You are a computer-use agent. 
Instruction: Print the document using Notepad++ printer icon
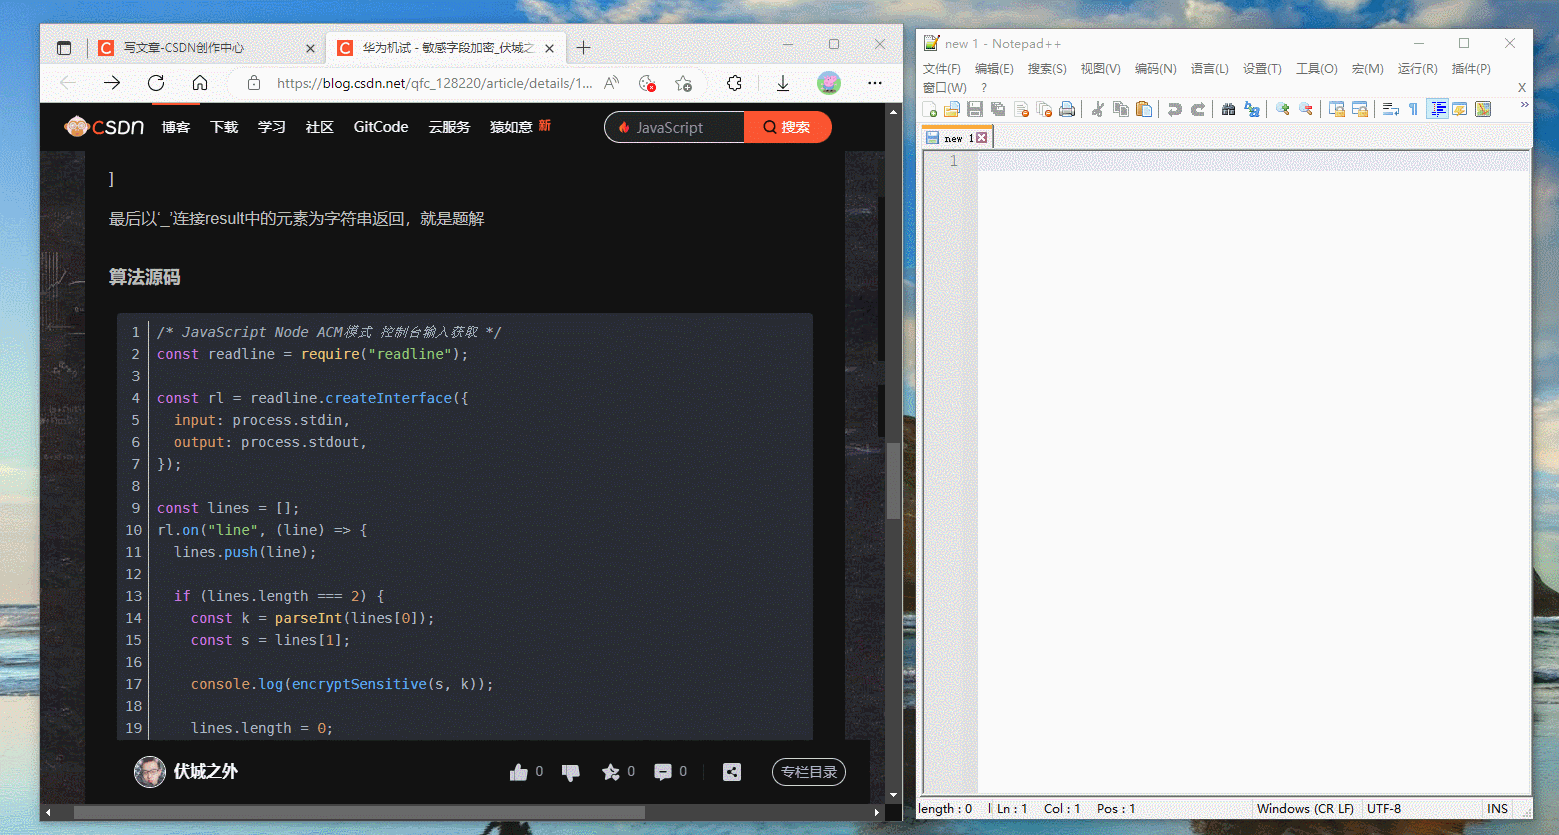1067,109
